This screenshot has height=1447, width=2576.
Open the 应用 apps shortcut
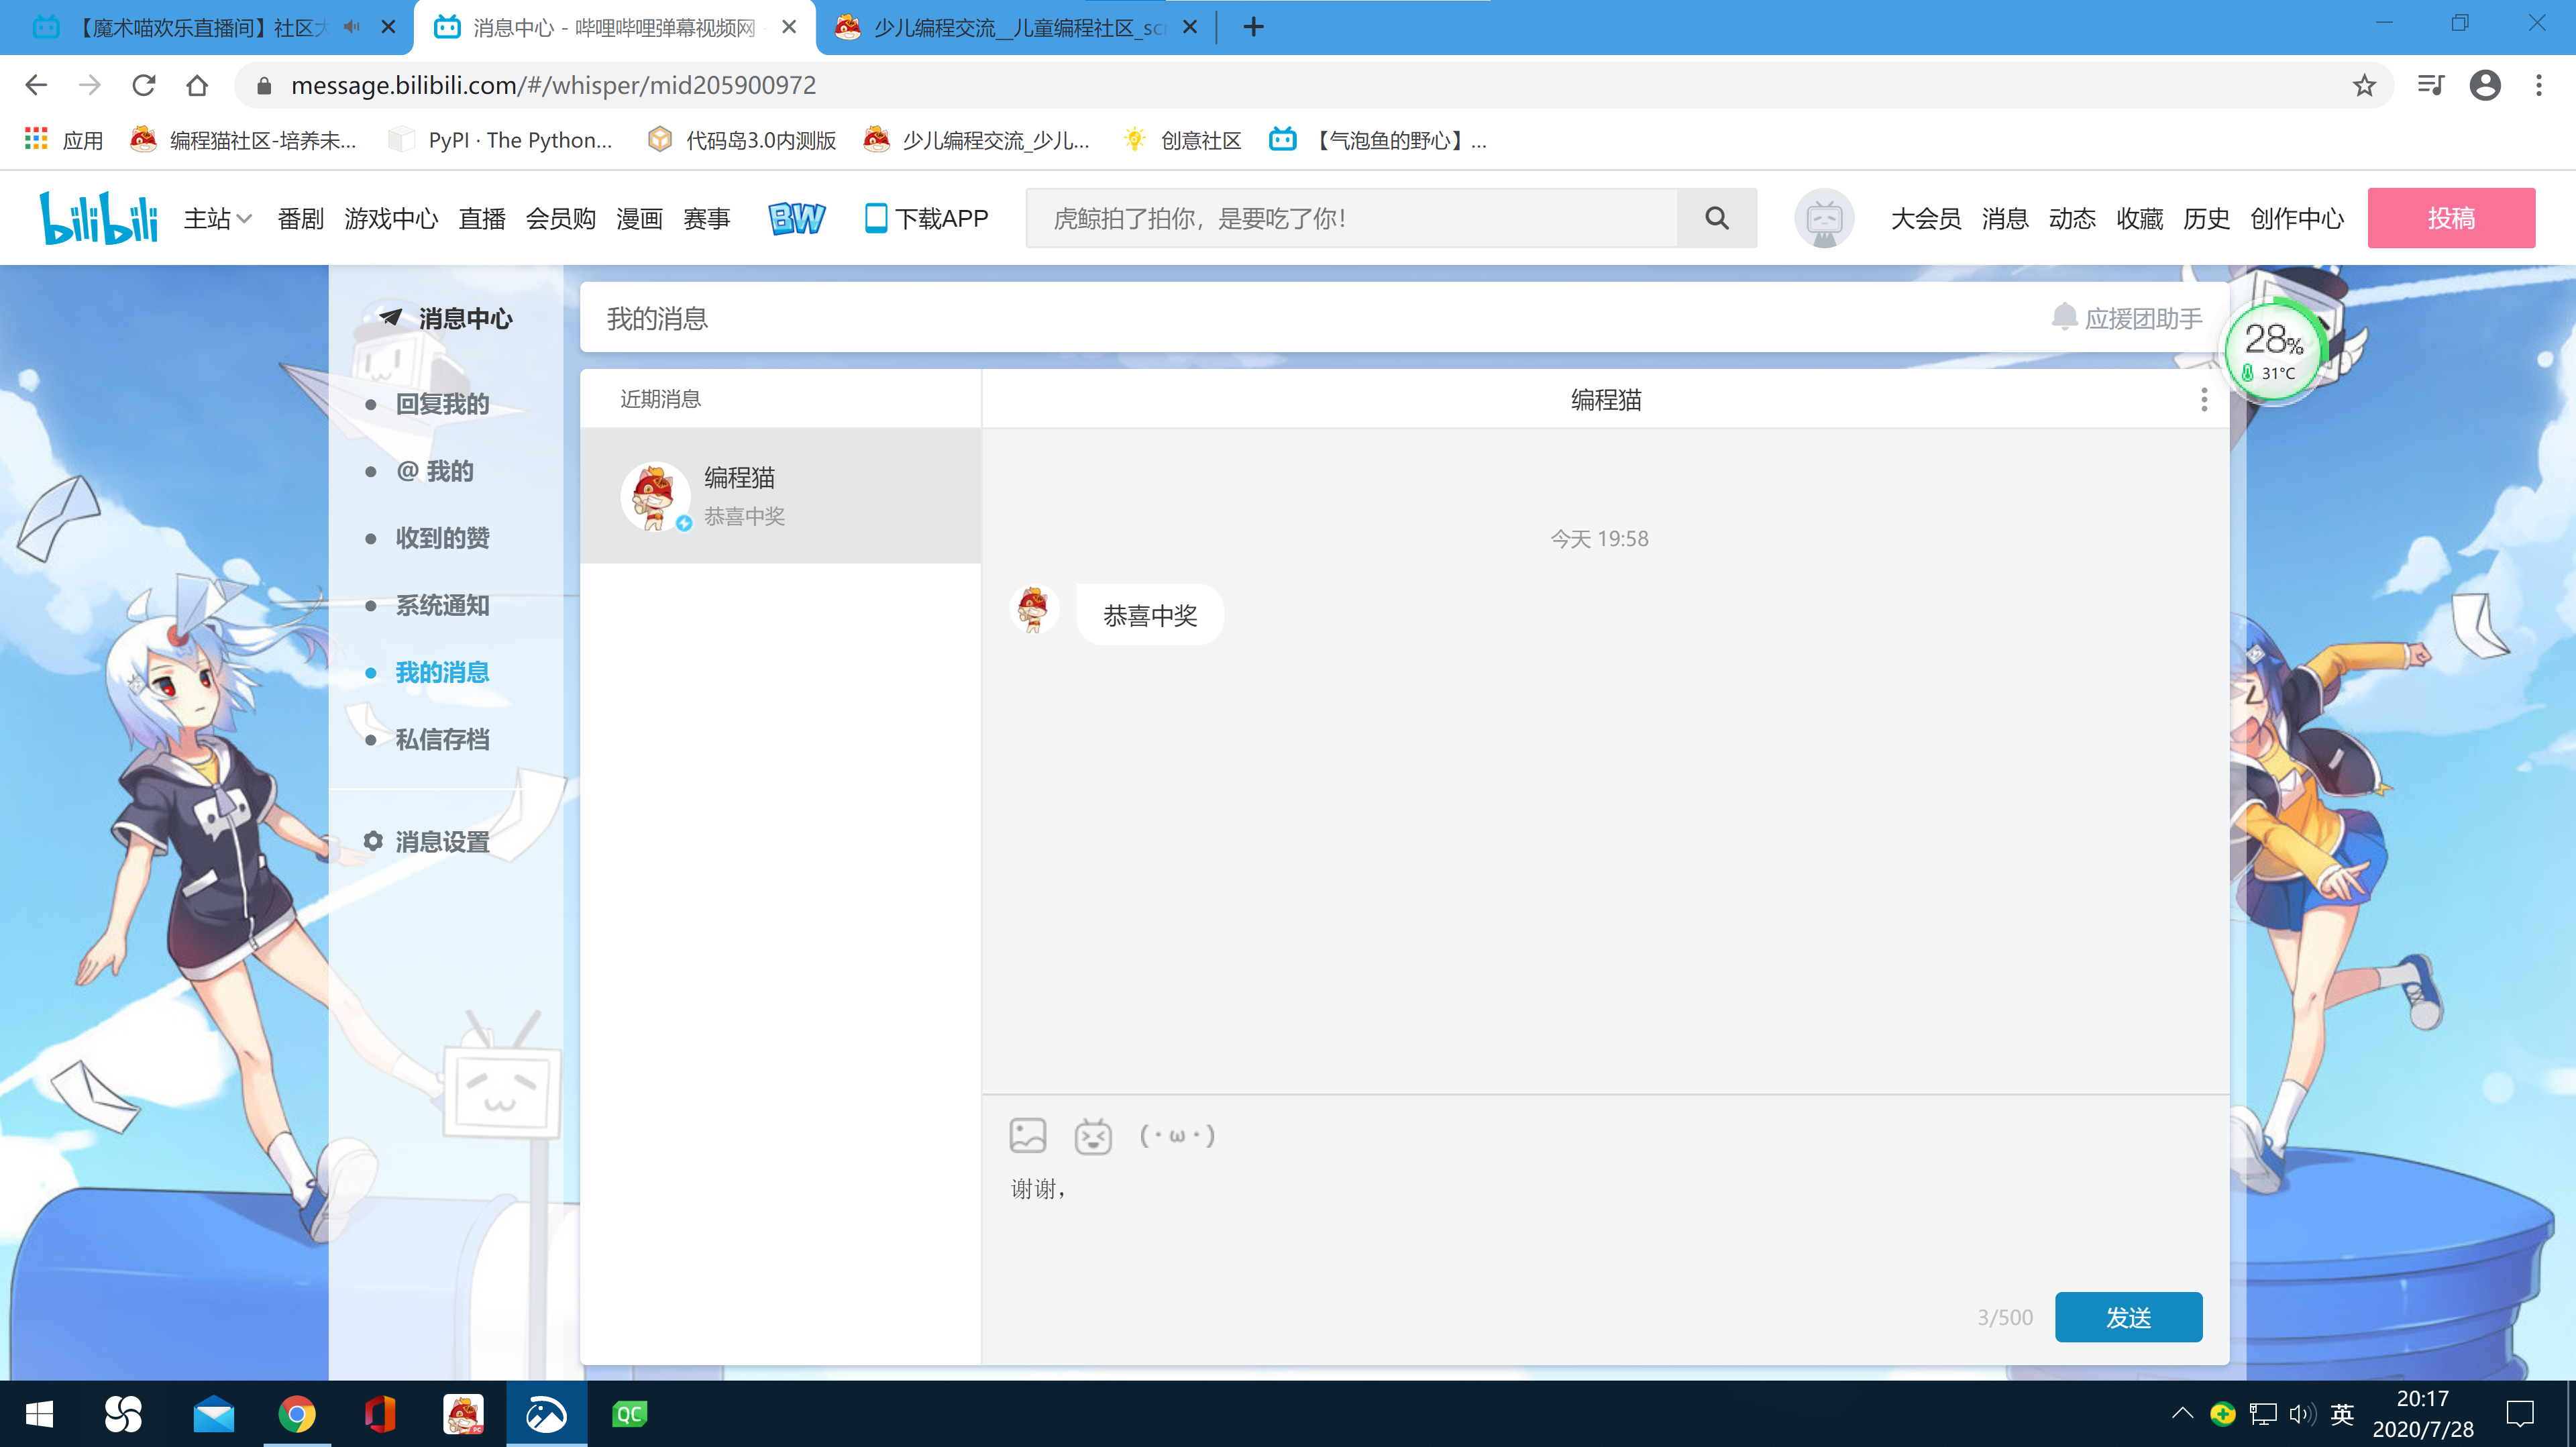pyautogui.click(x=64, y=140)
